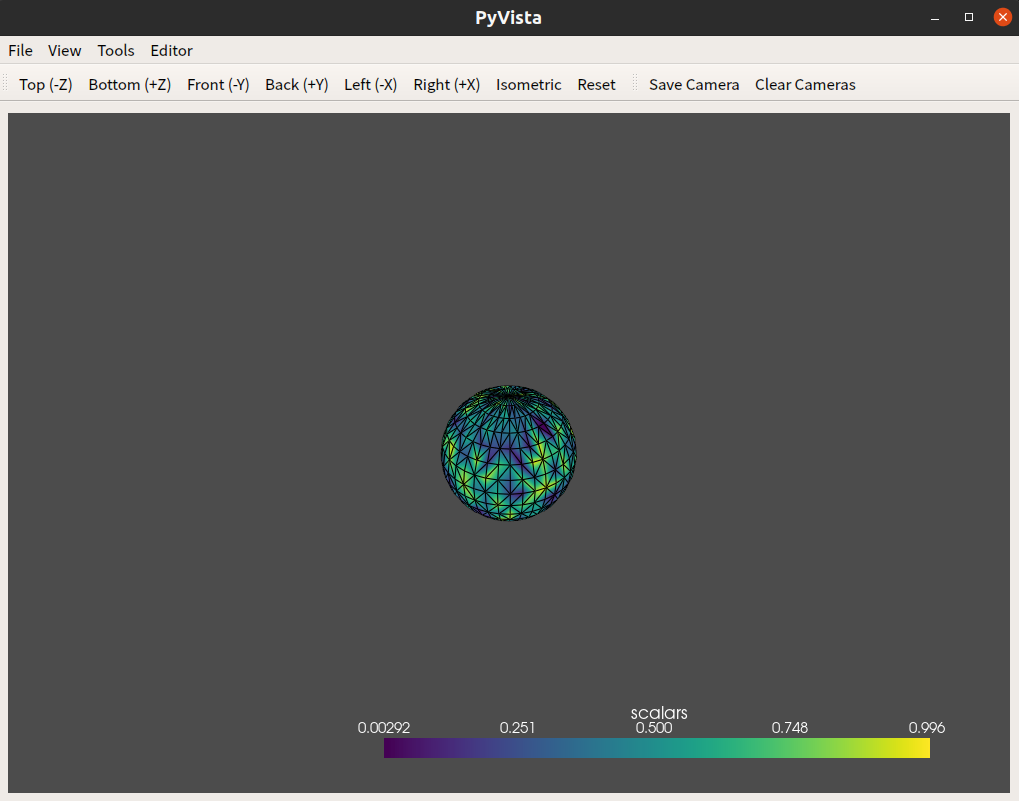Maximize the PyVista window

click(969, 18)
